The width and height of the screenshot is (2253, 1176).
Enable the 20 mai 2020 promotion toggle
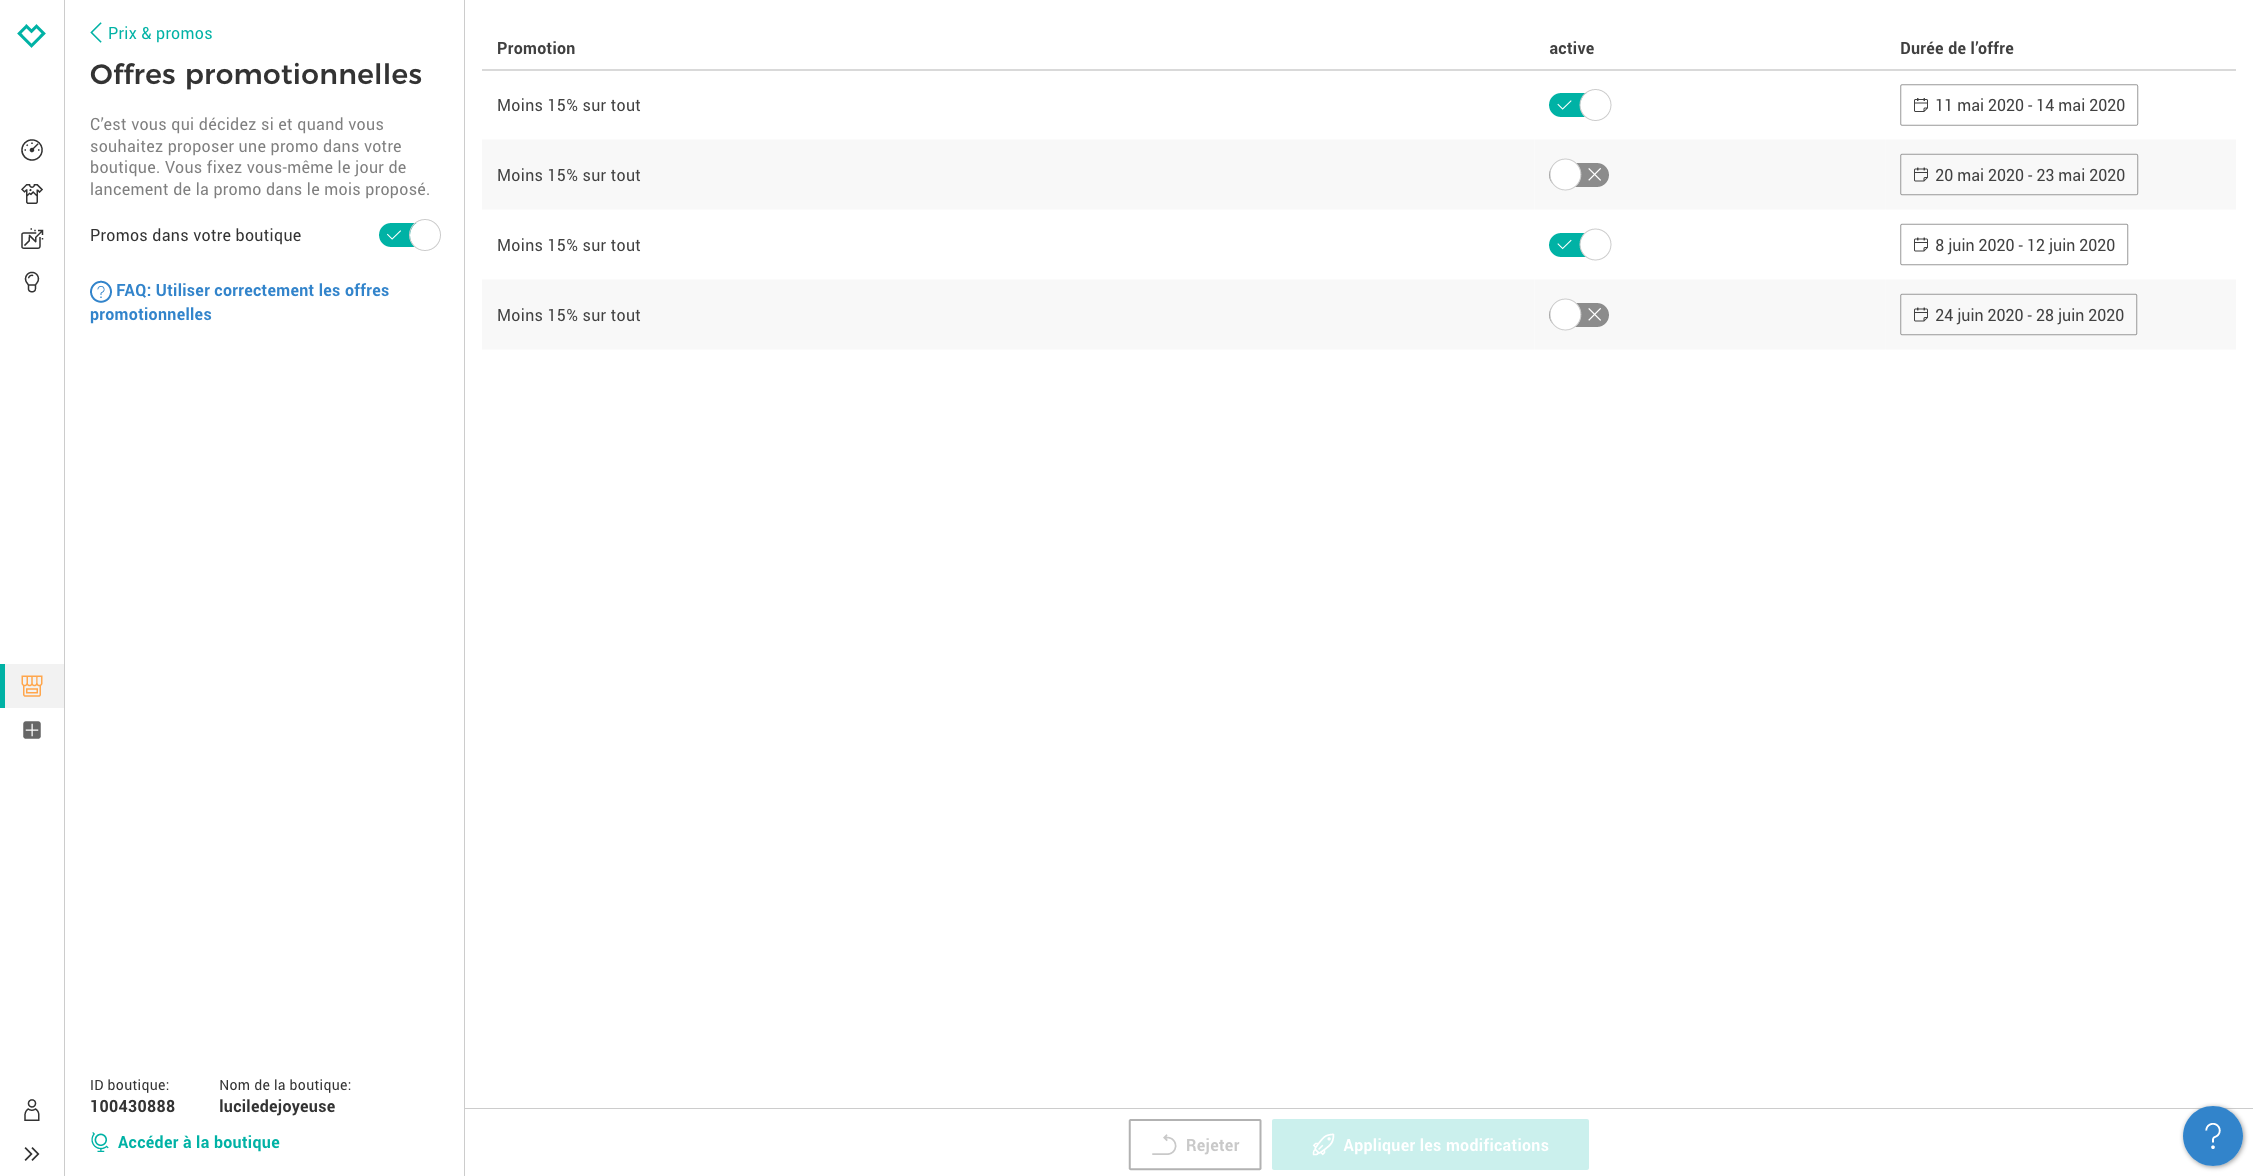(1579, 175)
